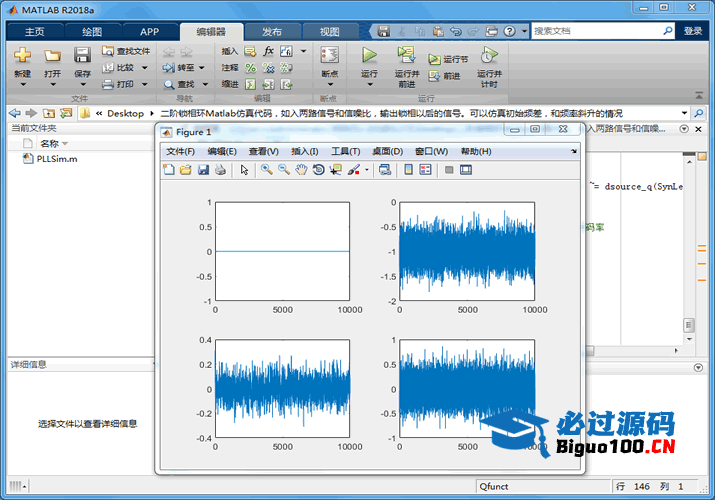This screenshot has height=500, width=715.
Task: Expand address bar path dropdown arrow
Action: (684, 113)
